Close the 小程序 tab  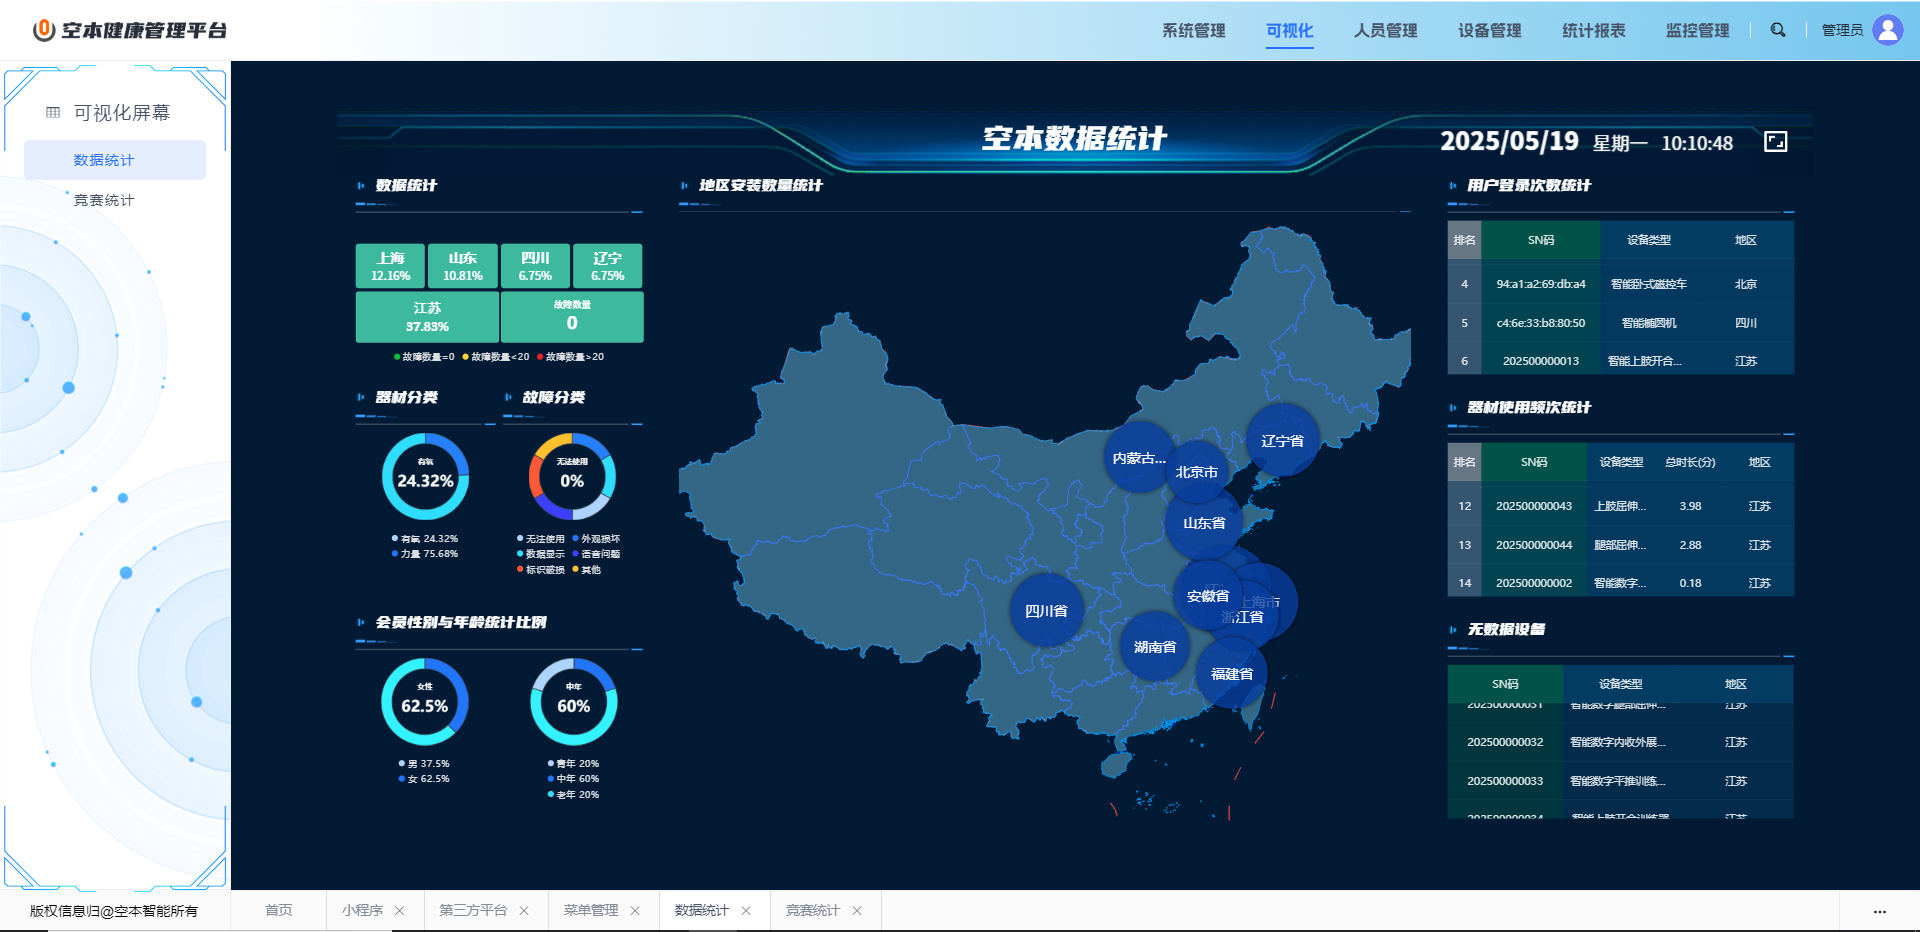400,911
